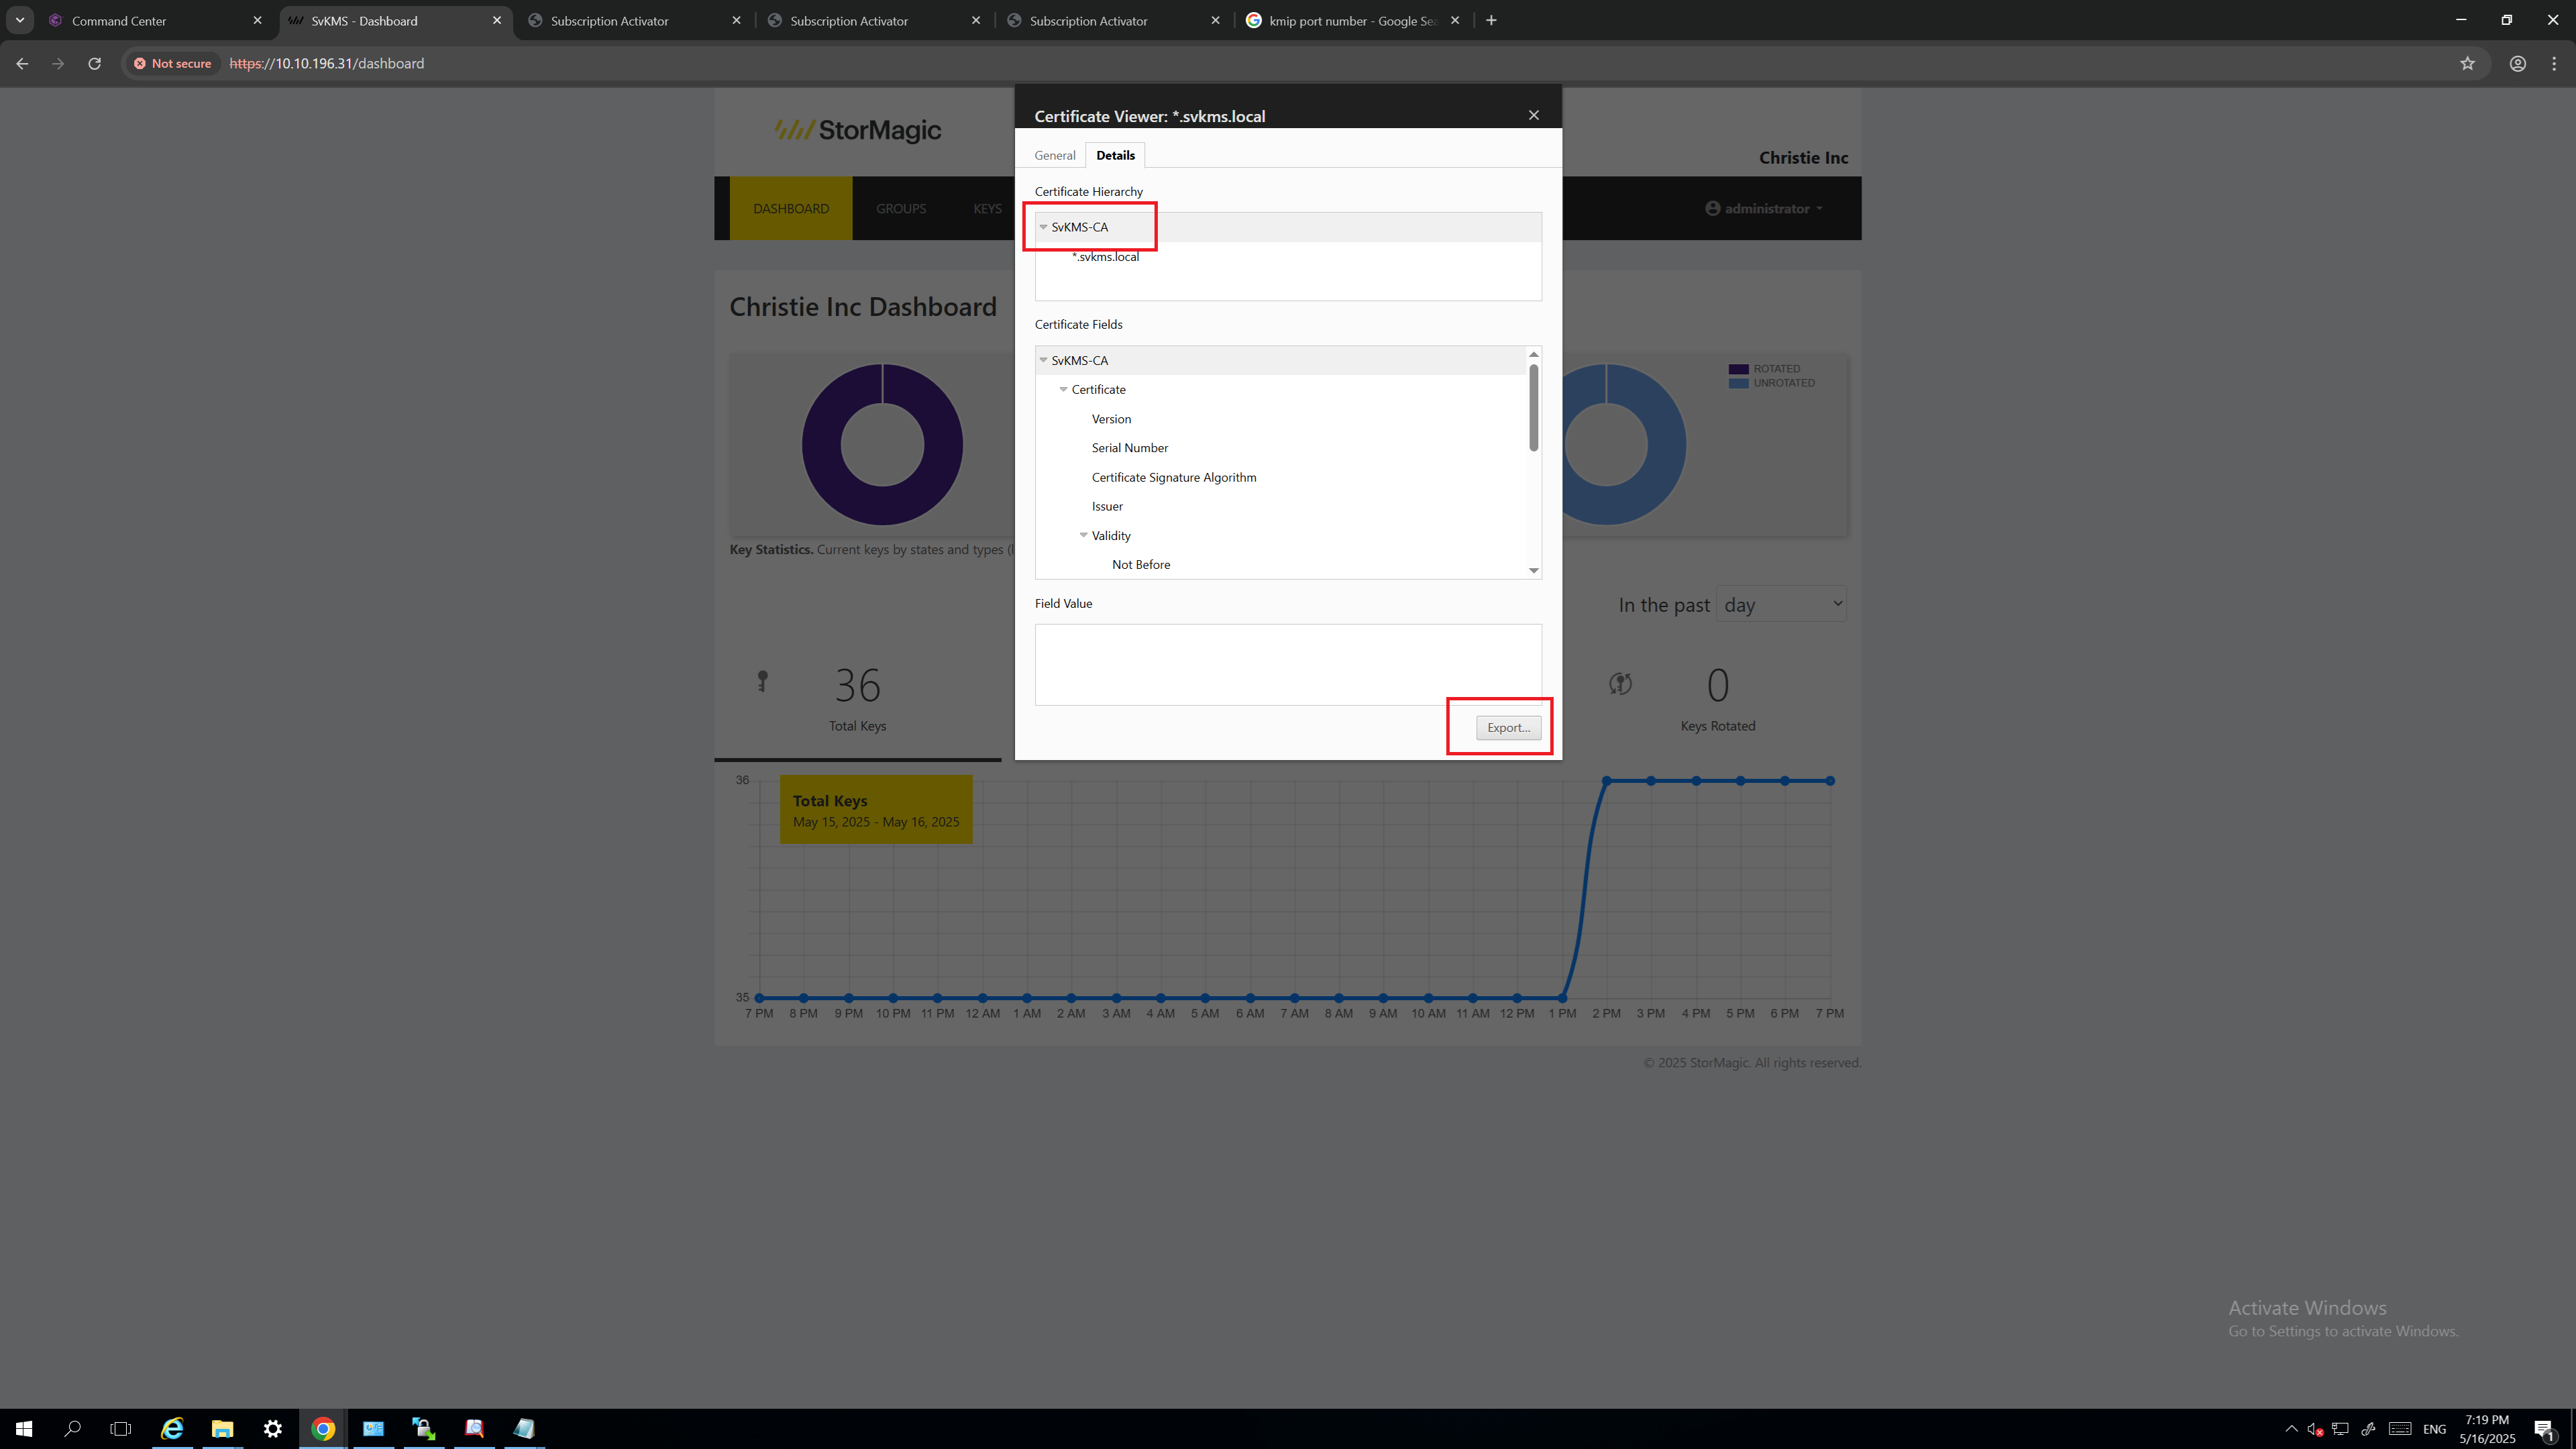The width and height of the screenshot is (2576, 1449).
Task: Click Chrome icon on taskbar
Action: tap(322, 1428)
